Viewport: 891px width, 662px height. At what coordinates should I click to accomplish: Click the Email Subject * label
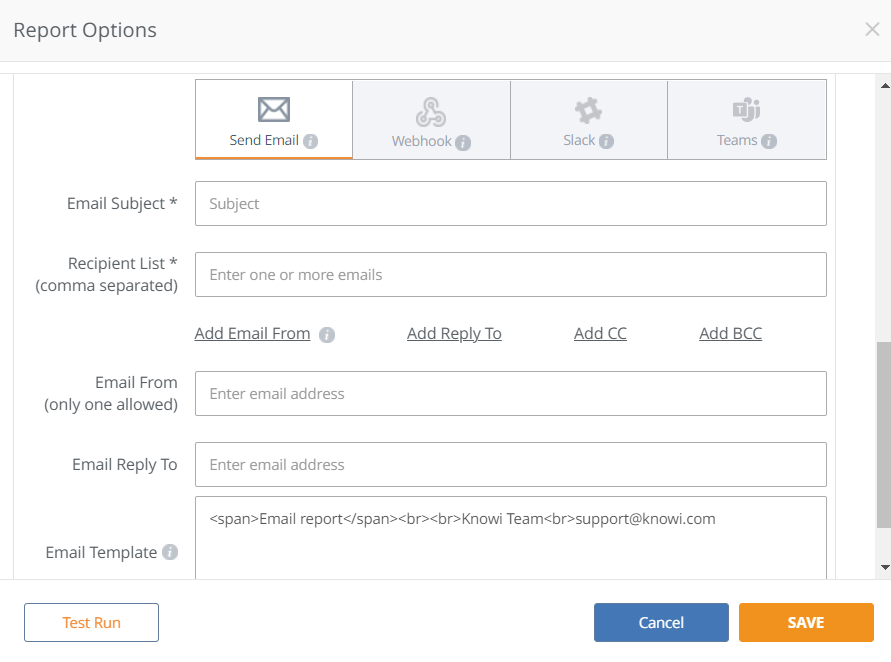click(x=122, y=203)
